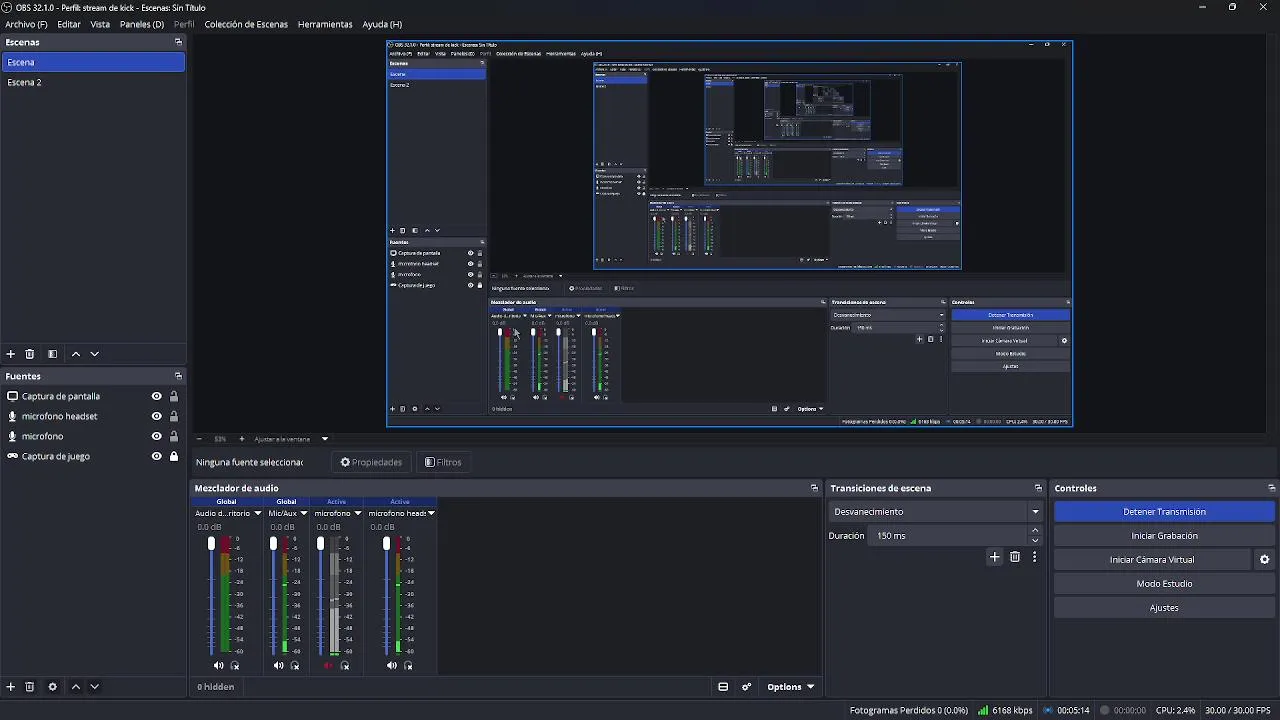Delete the selected scene with trash icon

coord(30,354)
